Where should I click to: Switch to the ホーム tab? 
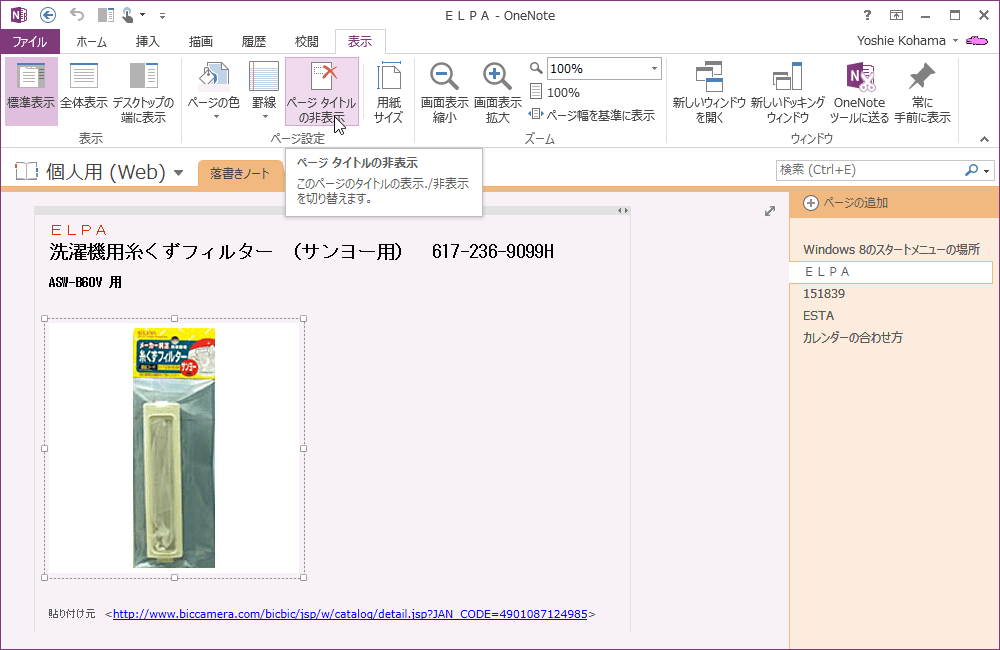pos(91,41)
